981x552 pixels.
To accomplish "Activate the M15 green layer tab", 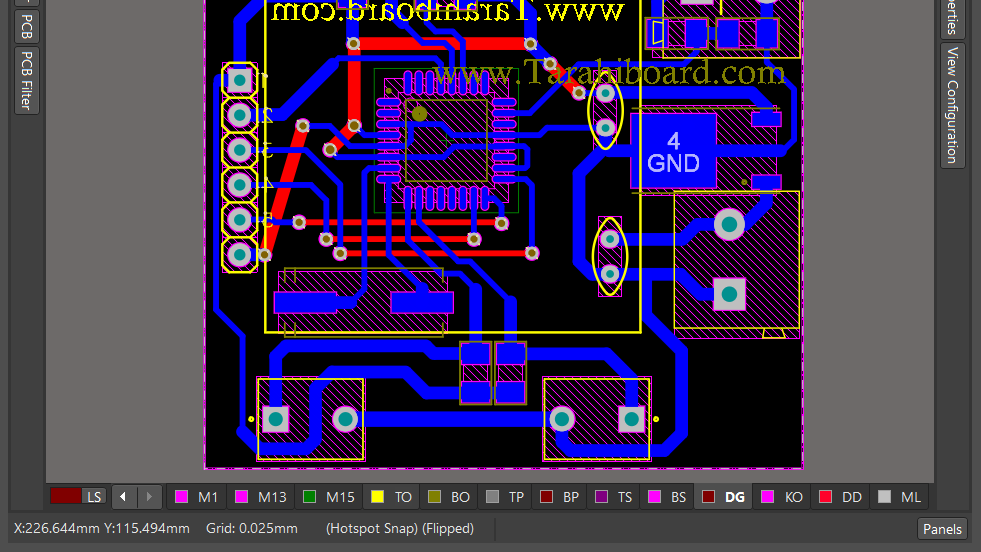I will [x=329, y=497].
